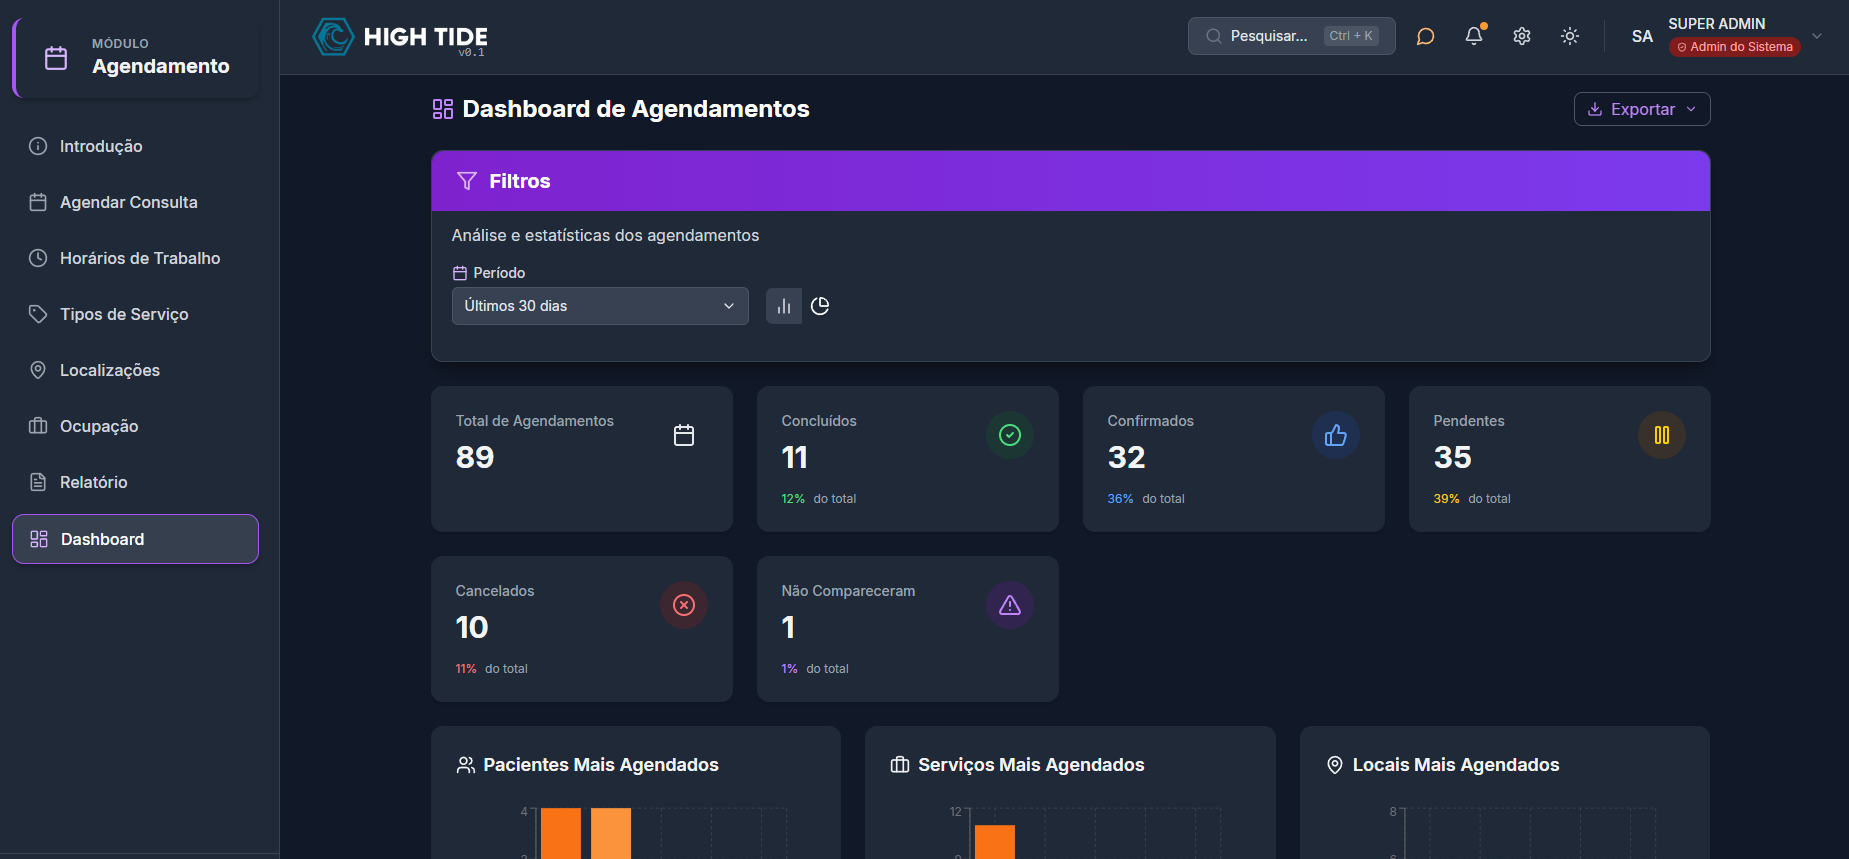This screenshot has width=1849, height=859.
Task: Click orange bar in Serviços Mais Agendados chart
Action: coord(995,842)
